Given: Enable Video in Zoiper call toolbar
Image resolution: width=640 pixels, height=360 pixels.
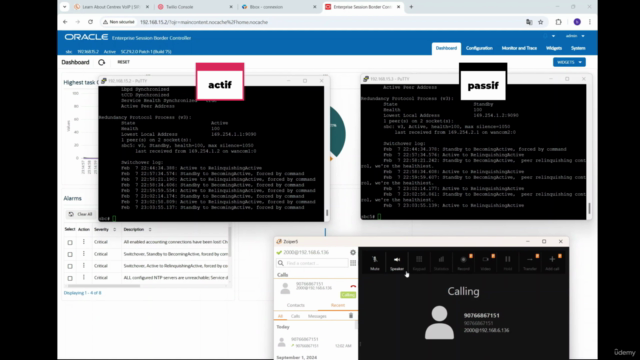Looking at the screenshot, I should 485,263.
